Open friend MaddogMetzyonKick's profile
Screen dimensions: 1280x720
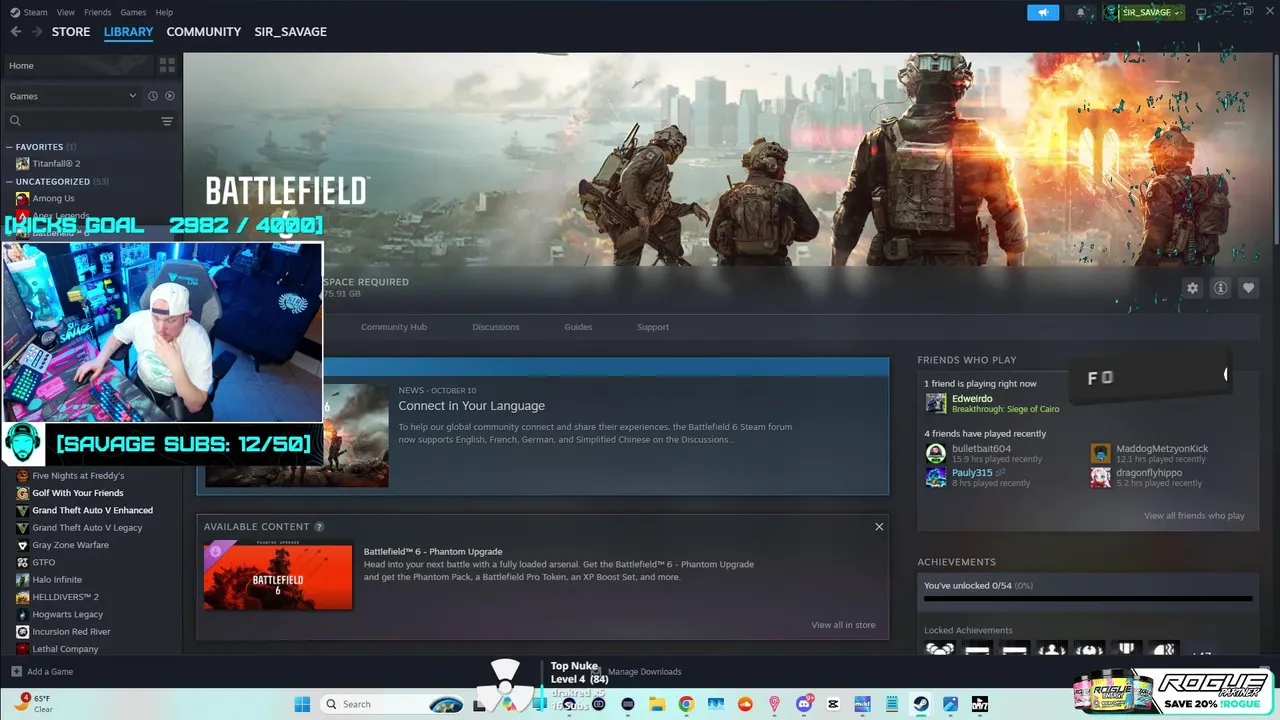pyautogui.click(x=1162, y=449)
